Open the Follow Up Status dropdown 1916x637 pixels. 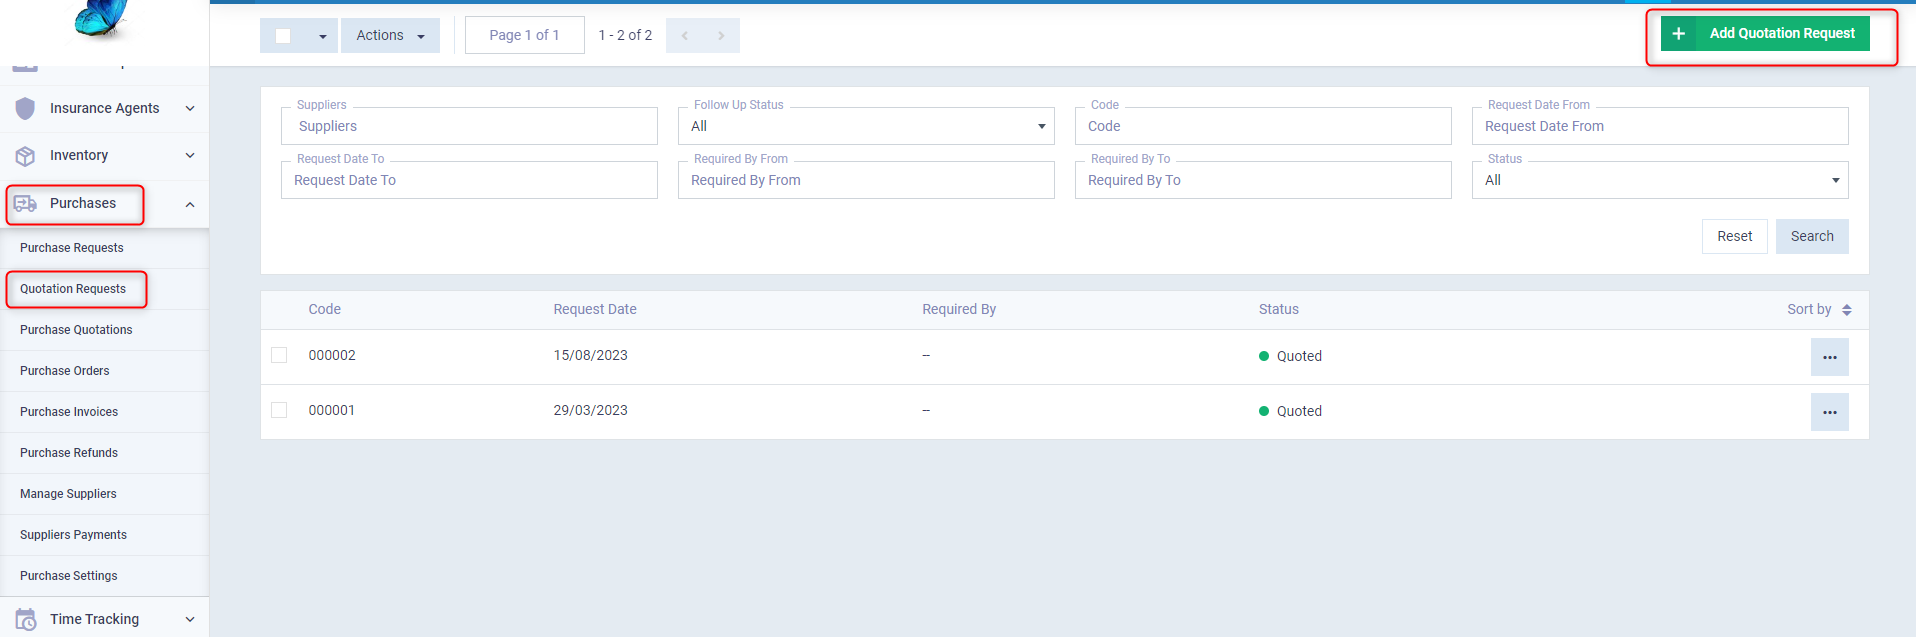[865, 126]
